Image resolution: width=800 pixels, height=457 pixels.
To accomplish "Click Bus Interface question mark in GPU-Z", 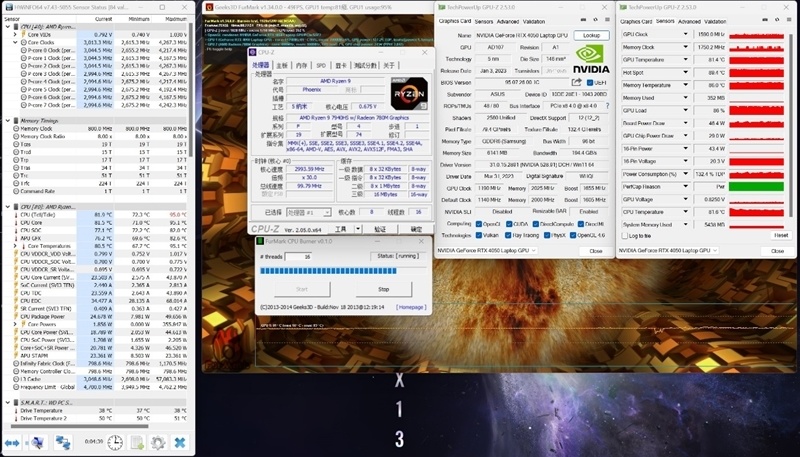I will (607, 106).
